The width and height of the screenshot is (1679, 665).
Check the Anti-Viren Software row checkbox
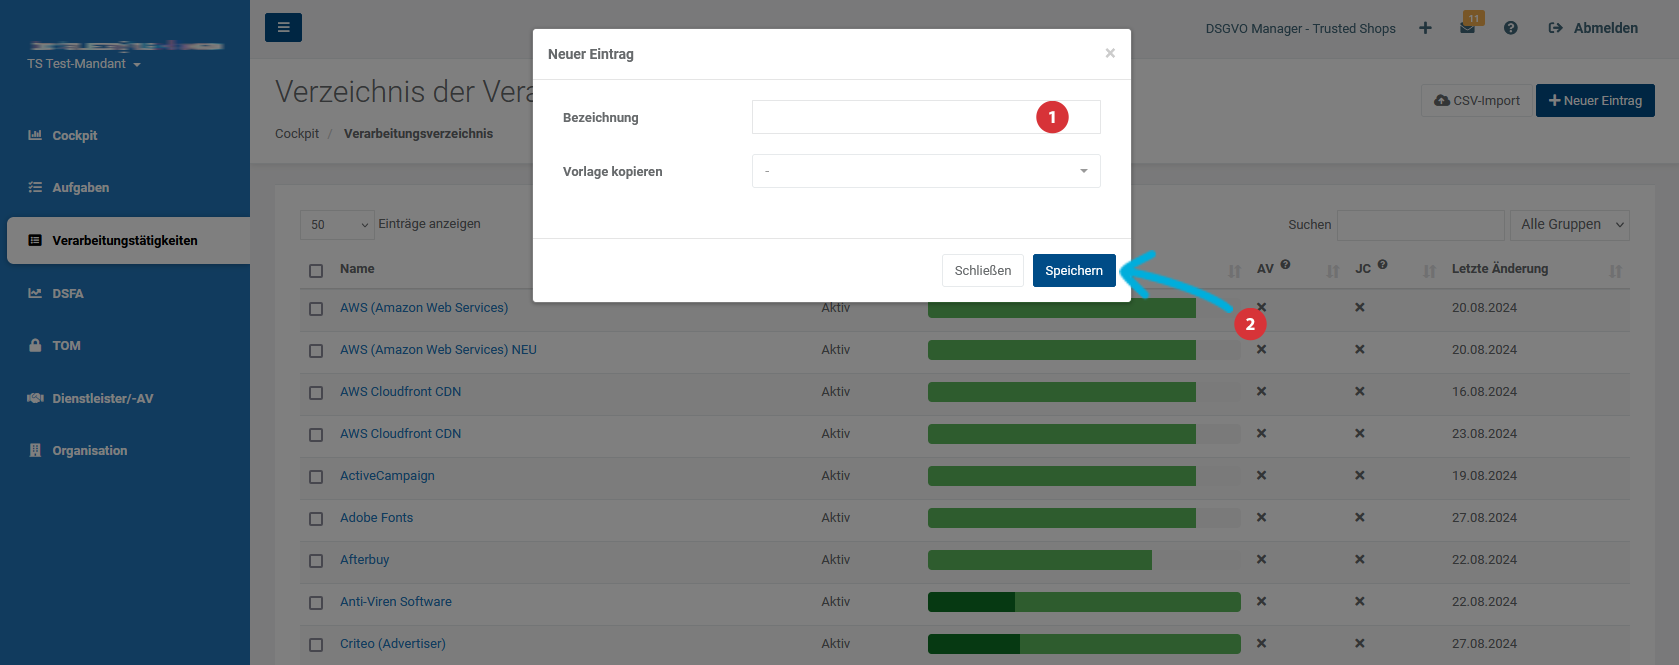pyautogui.click(x=316, y=603)
